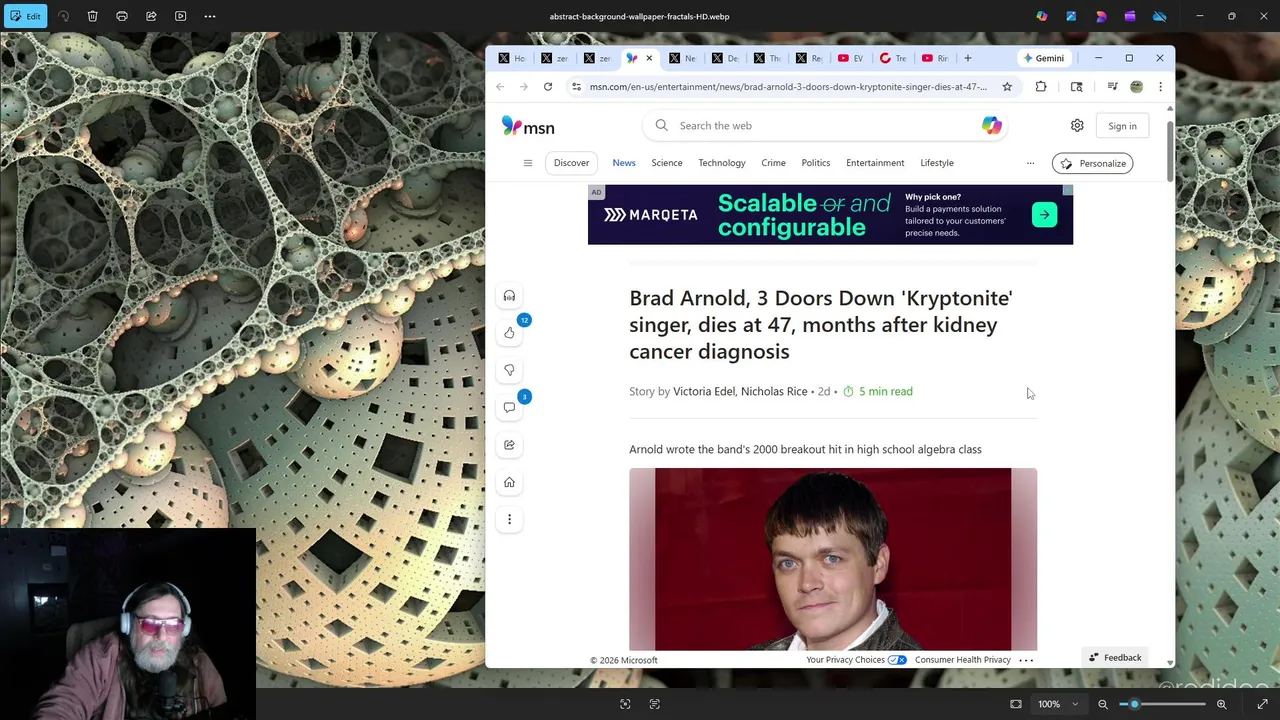This screenshot has width=1280, height=720.
Task: Click the msn.com URL address bar
Action: (x=788, y=87)
